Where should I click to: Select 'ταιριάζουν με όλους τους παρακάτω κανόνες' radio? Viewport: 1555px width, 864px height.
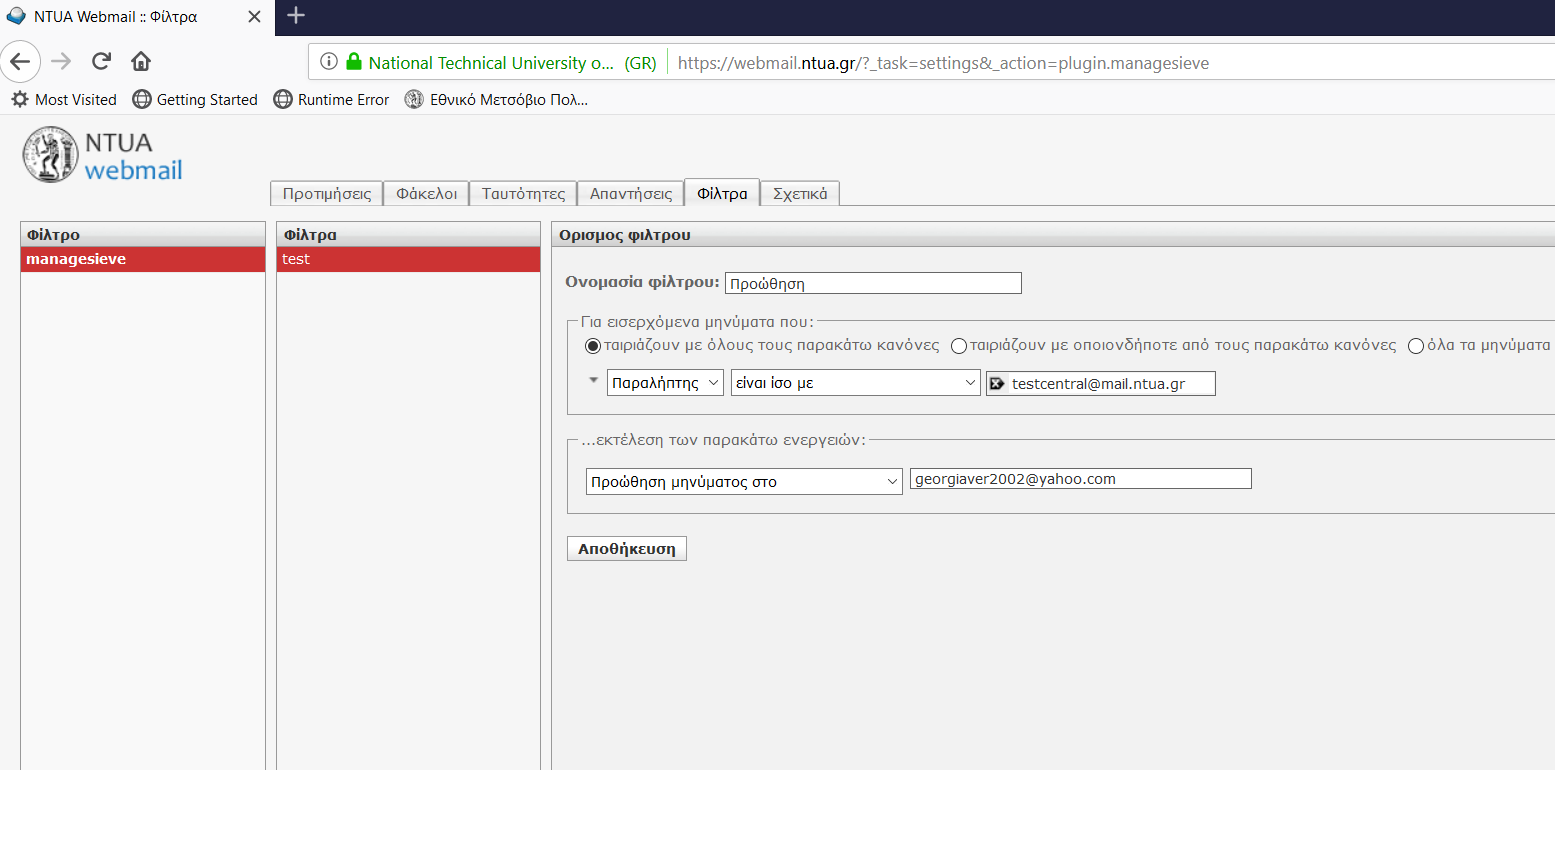coord(593,346)
